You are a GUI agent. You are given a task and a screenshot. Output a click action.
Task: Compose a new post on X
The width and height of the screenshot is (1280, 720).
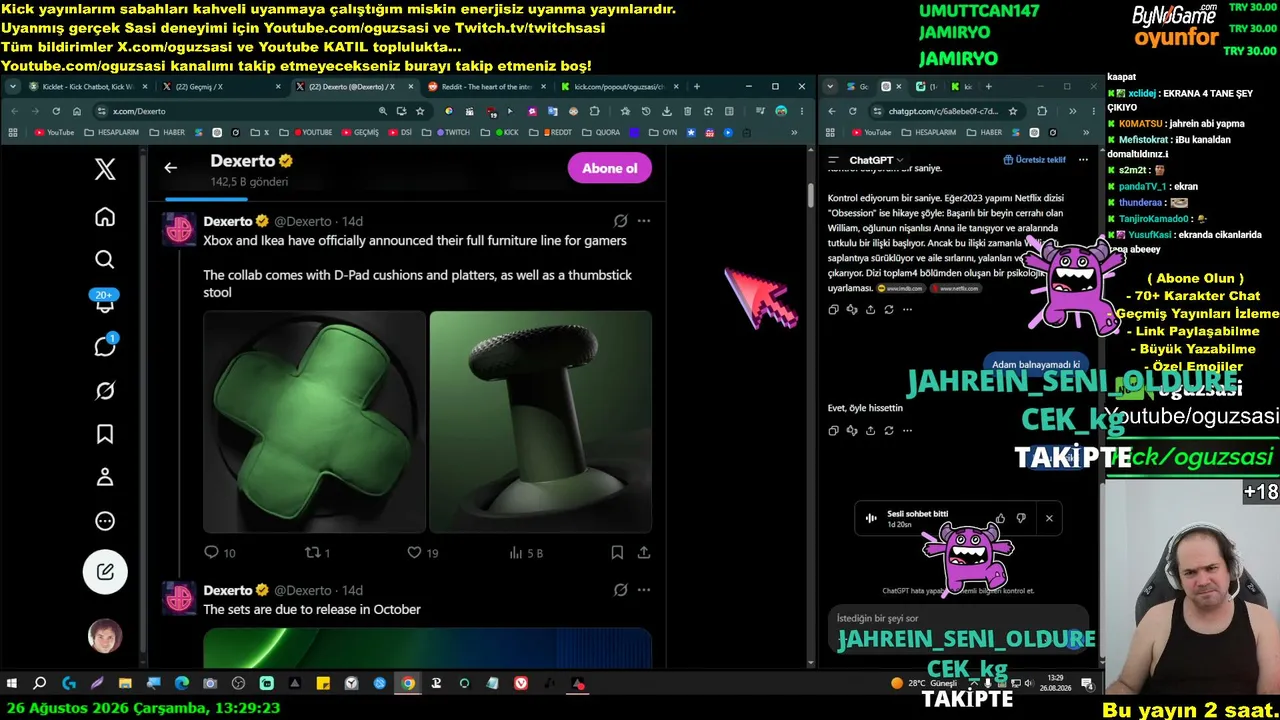(x=105, y=572)
